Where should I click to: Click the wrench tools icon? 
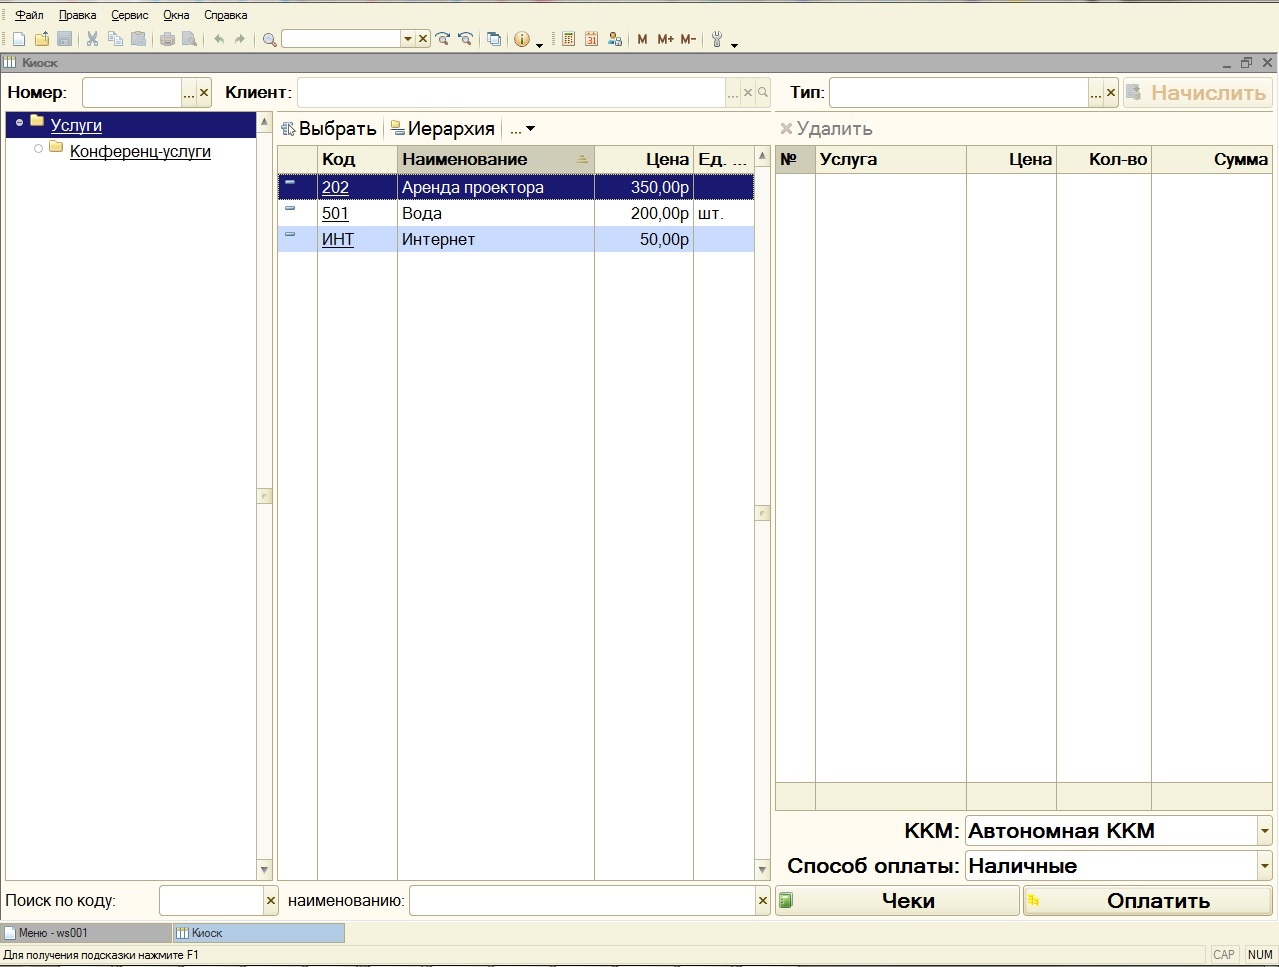(x=717, y=39)
